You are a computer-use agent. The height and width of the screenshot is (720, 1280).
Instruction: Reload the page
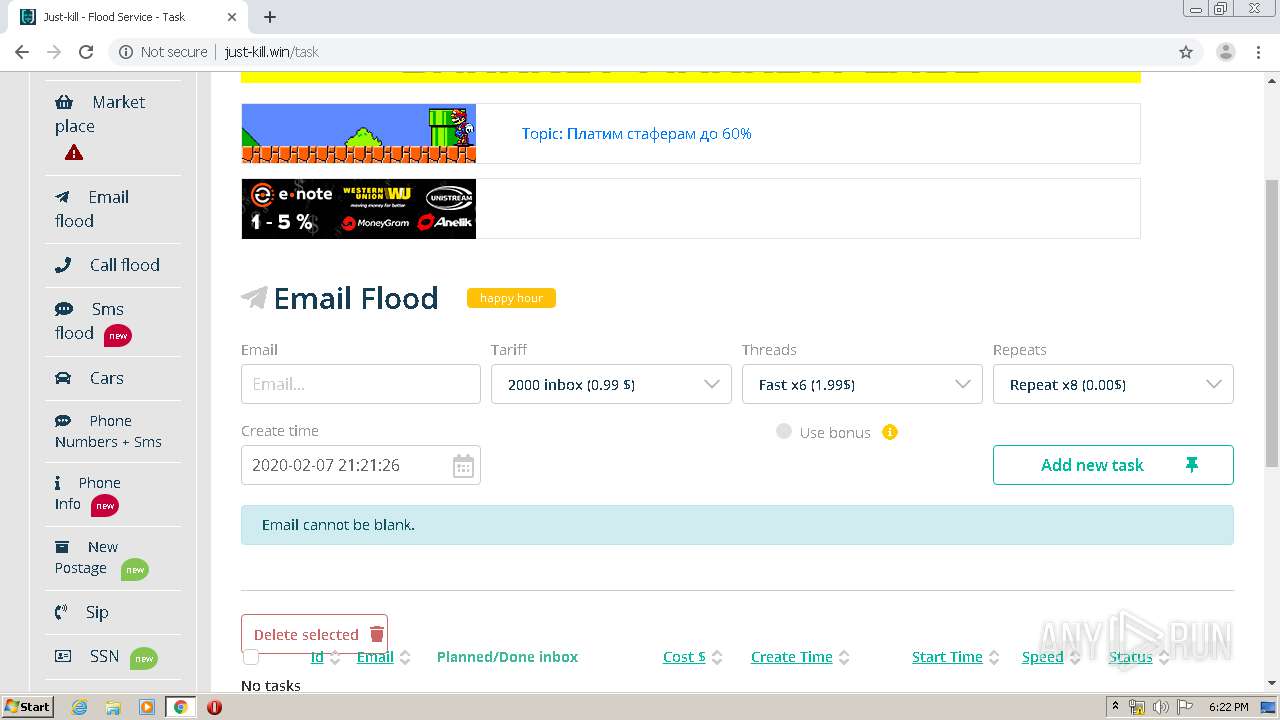pyautogui.click(x=86, y=52)
